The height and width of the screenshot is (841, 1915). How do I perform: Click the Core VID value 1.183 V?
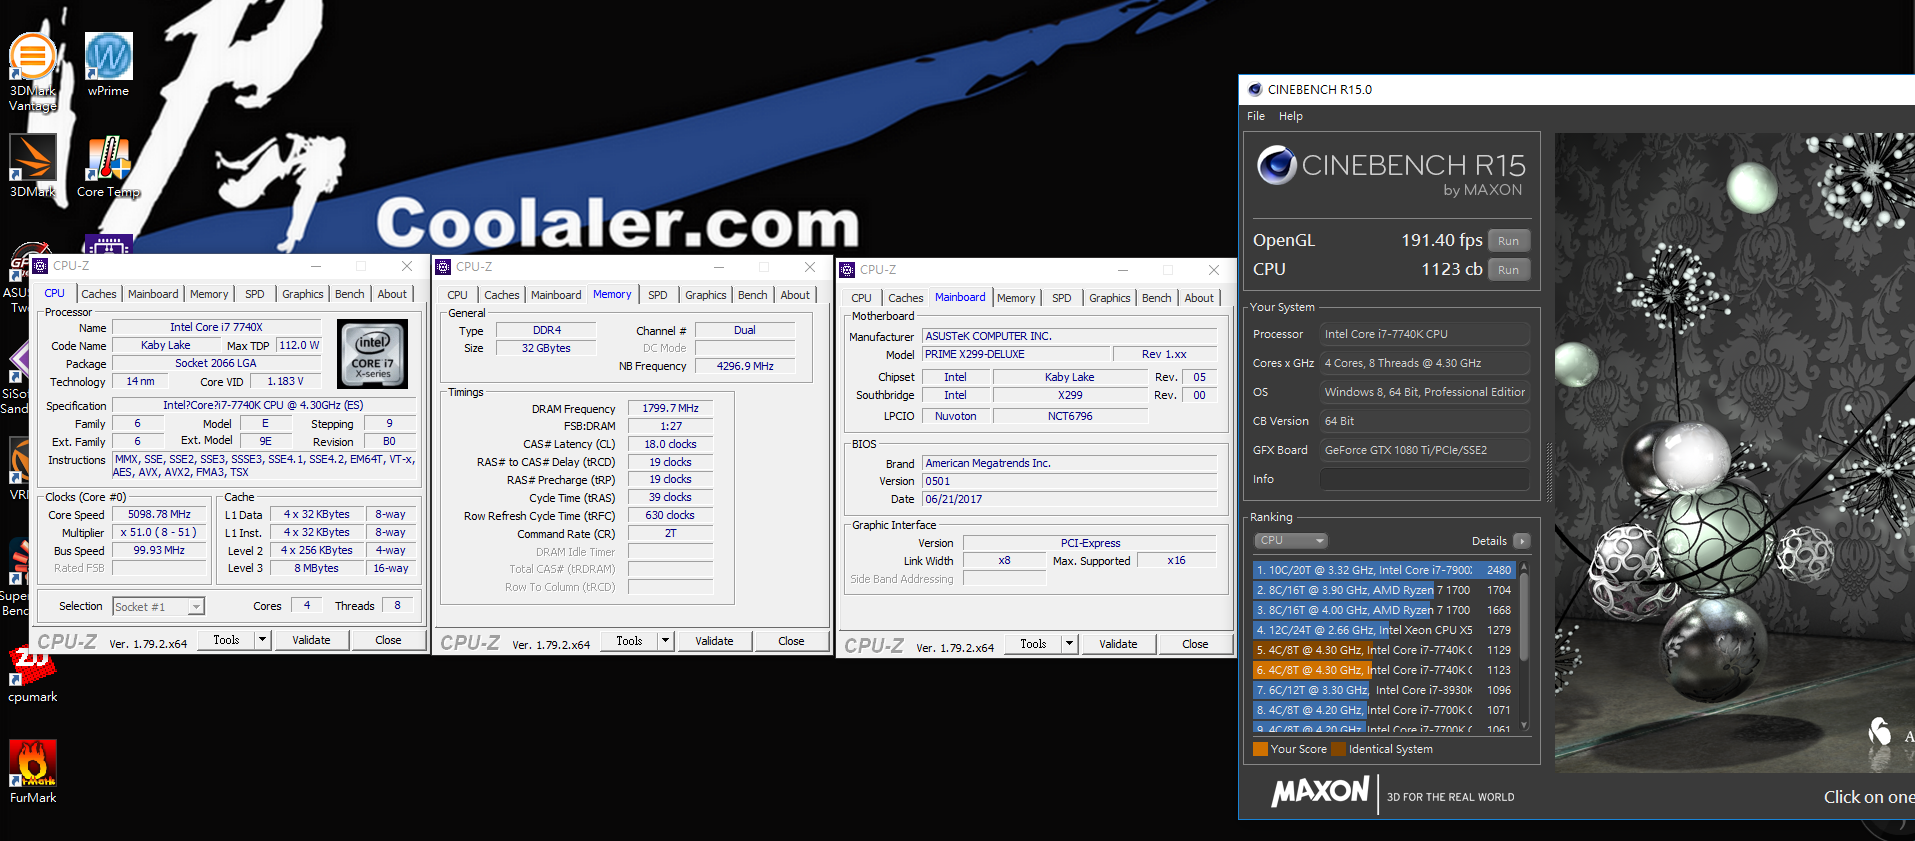pyautogui.click(x=285, y=381)
